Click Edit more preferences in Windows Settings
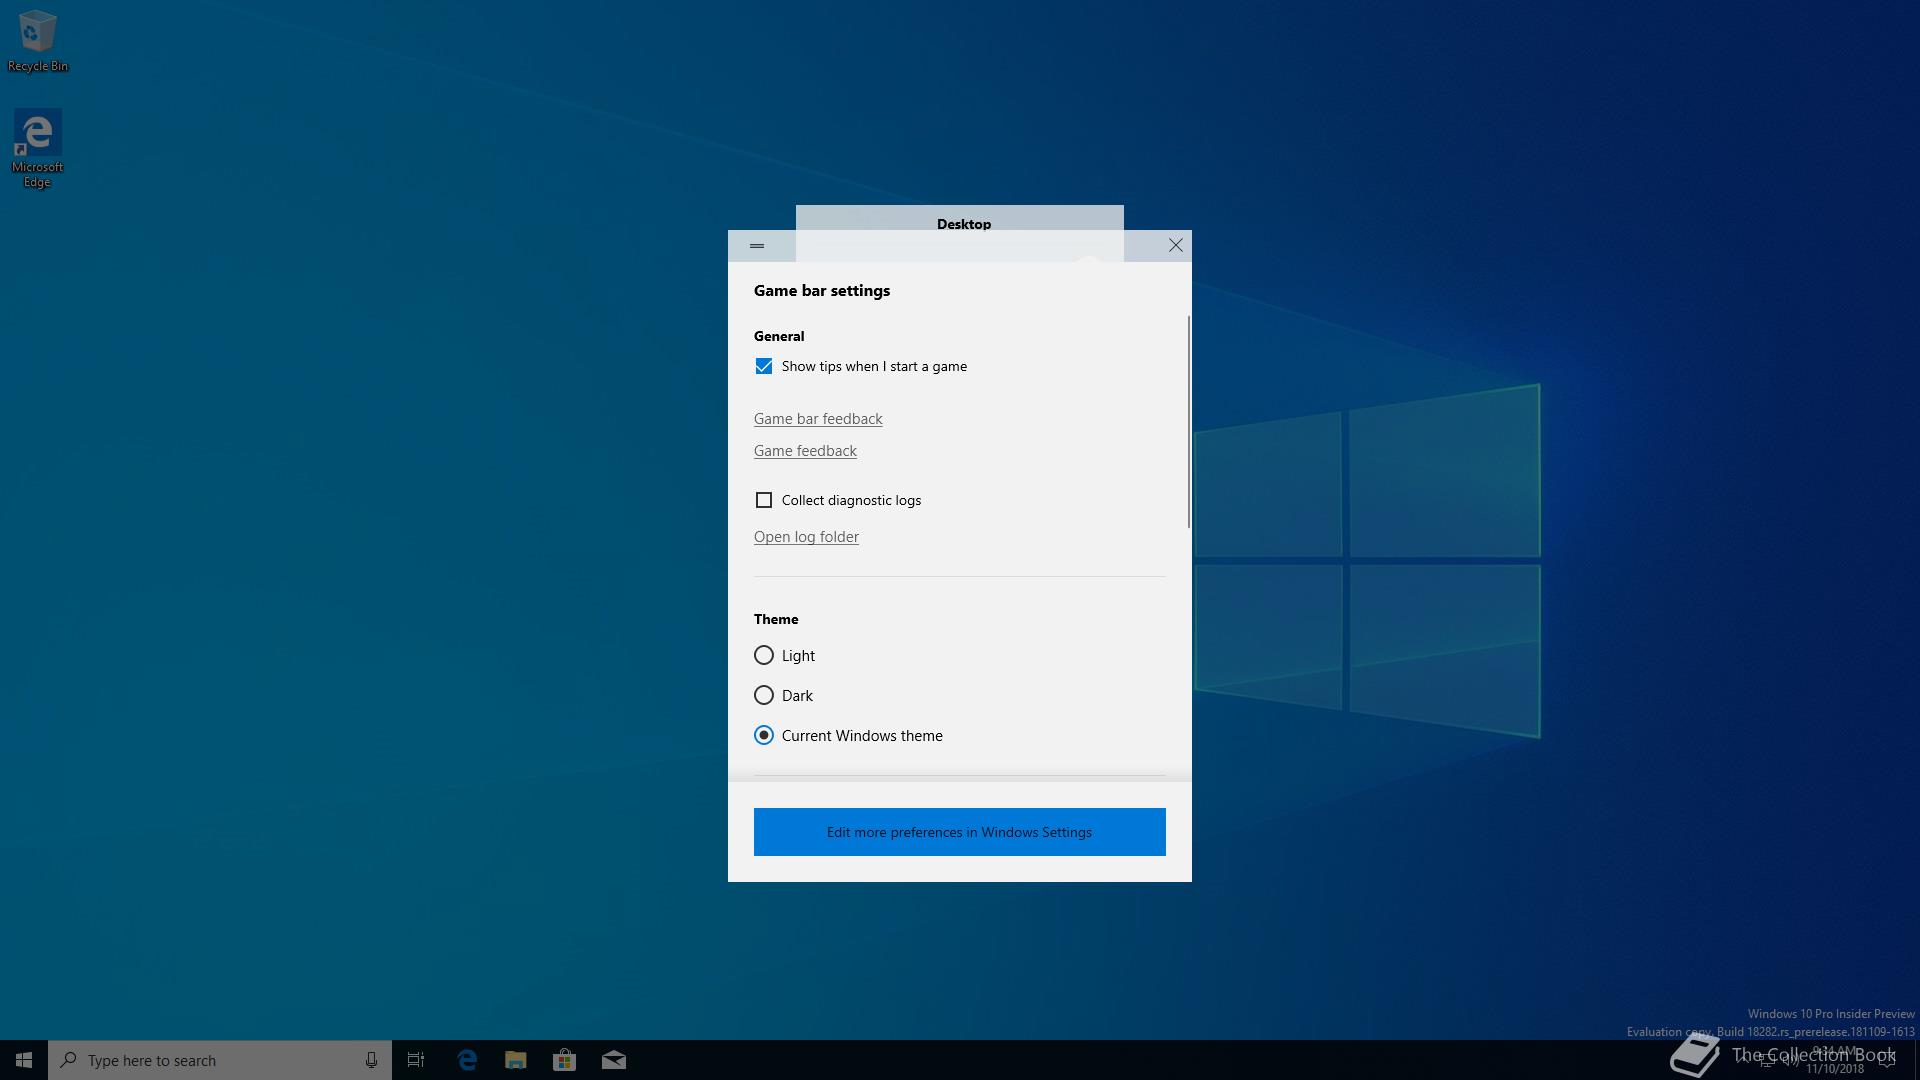The height and width of the screenshot is (1080, 1920). [960, 832]
